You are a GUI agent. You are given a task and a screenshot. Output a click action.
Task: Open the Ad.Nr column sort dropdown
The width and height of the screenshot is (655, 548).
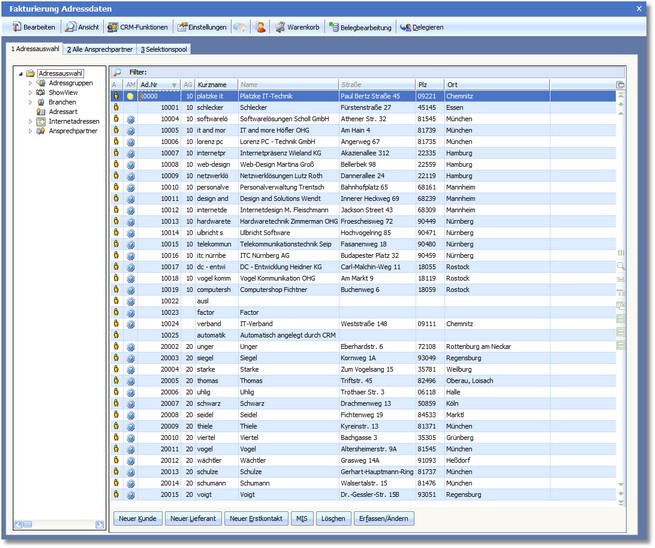175,85
